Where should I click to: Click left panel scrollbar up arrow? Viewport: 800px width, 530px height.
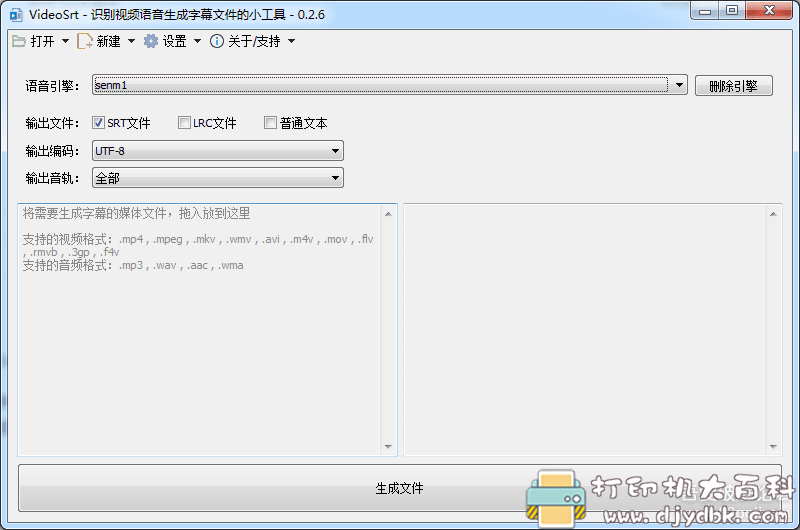point(388,214)
